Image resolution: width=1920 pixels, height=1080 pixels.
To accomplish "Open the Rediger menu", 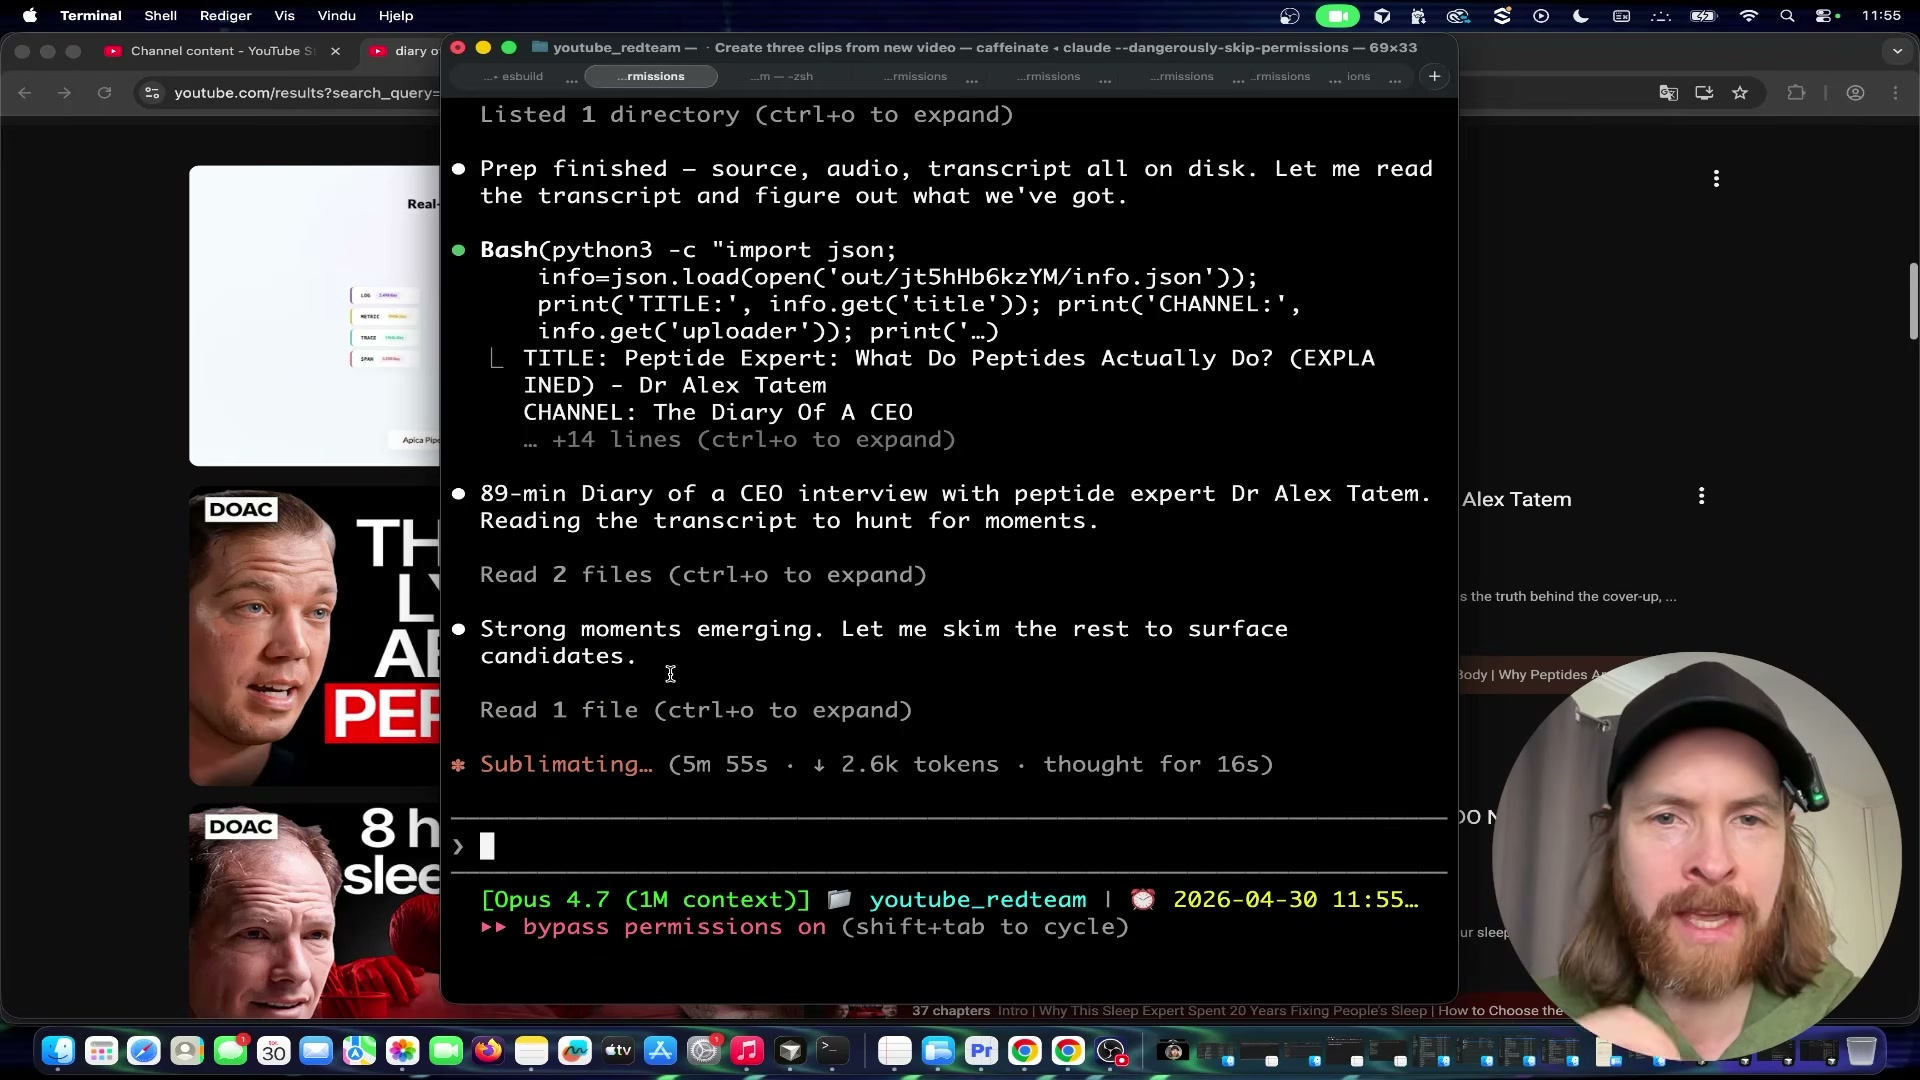I will [225, 16].
